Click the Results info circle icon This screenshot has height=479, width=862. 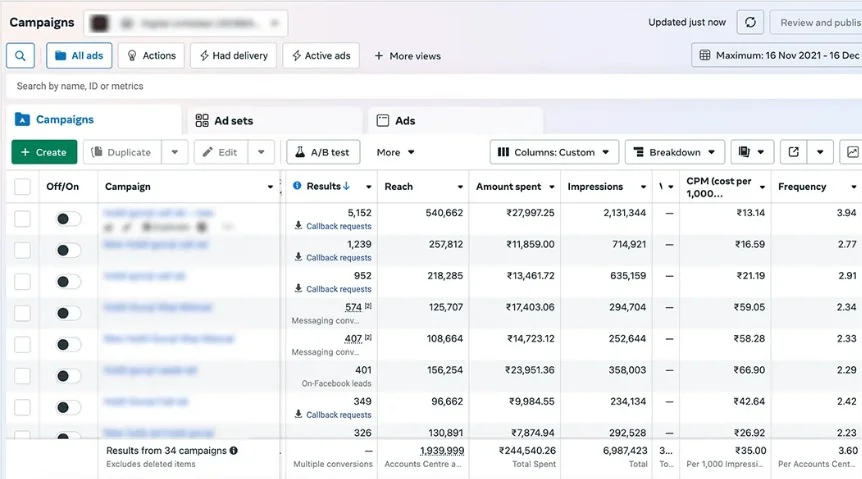tap(297, 186)
